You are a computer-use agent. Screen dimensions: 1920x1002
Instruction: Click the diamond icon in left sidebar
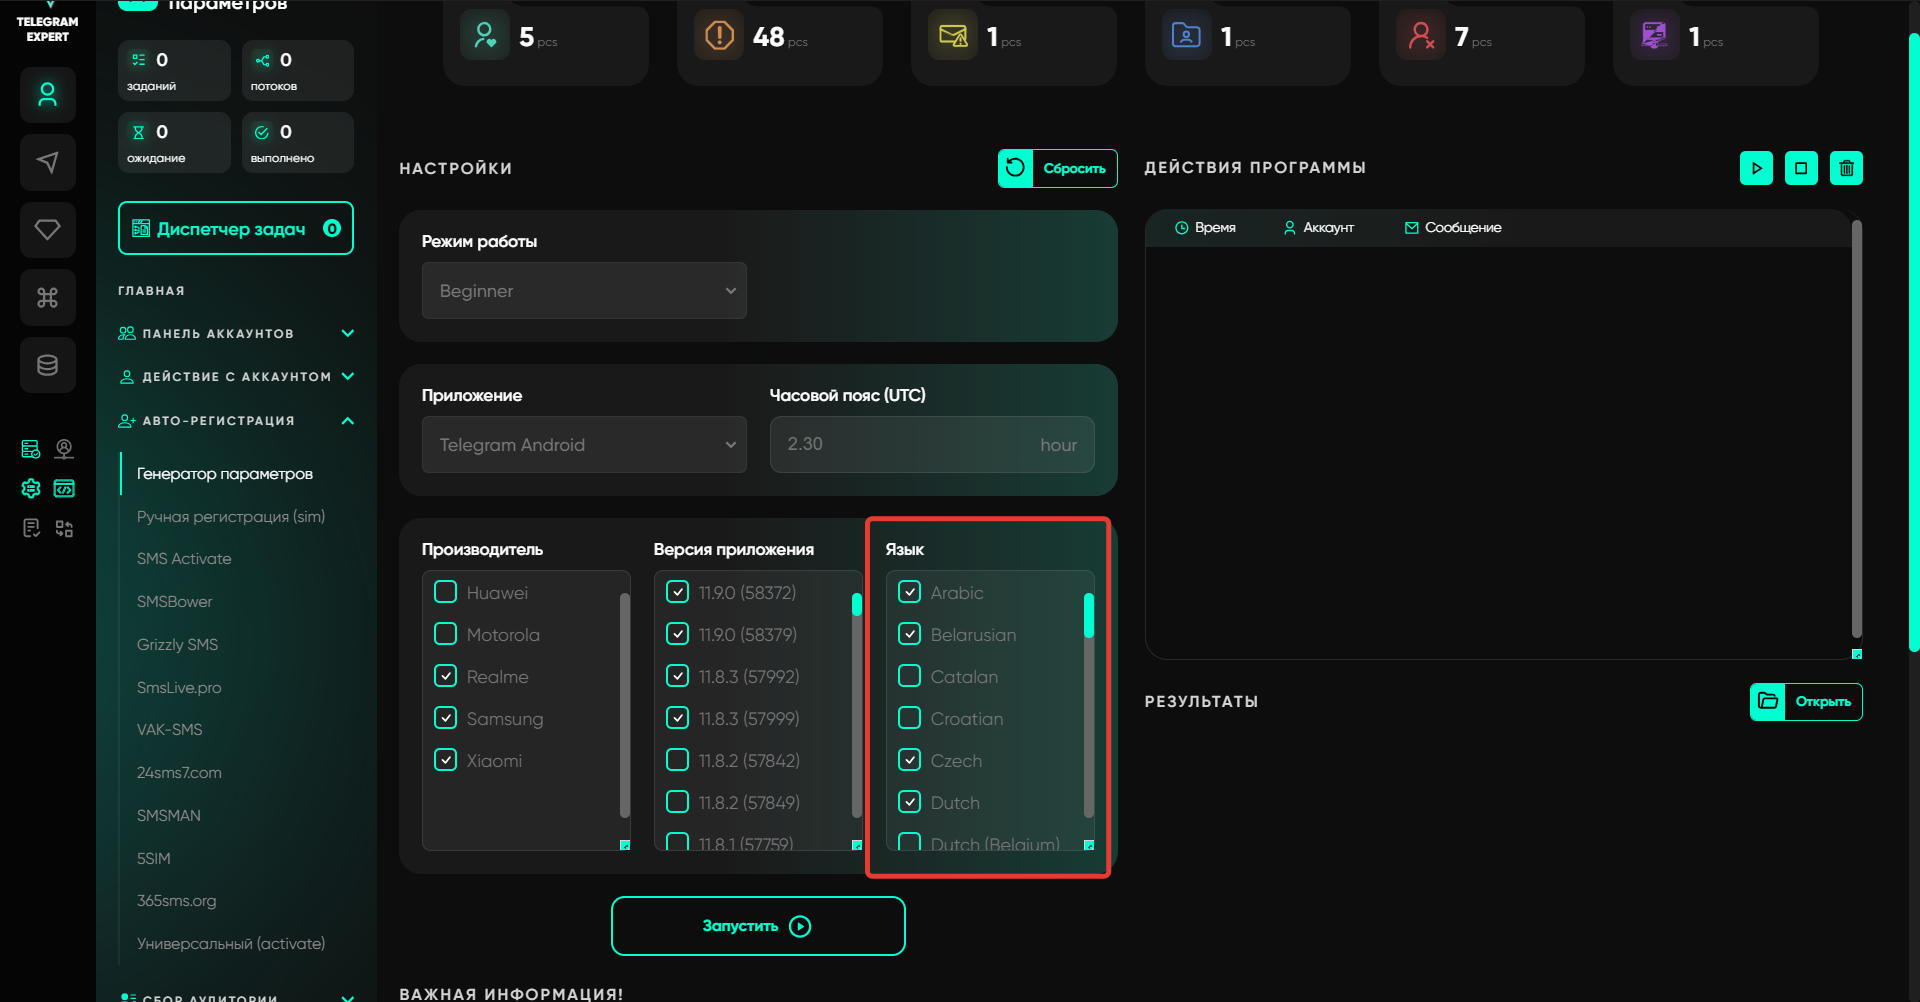(47, 230)
